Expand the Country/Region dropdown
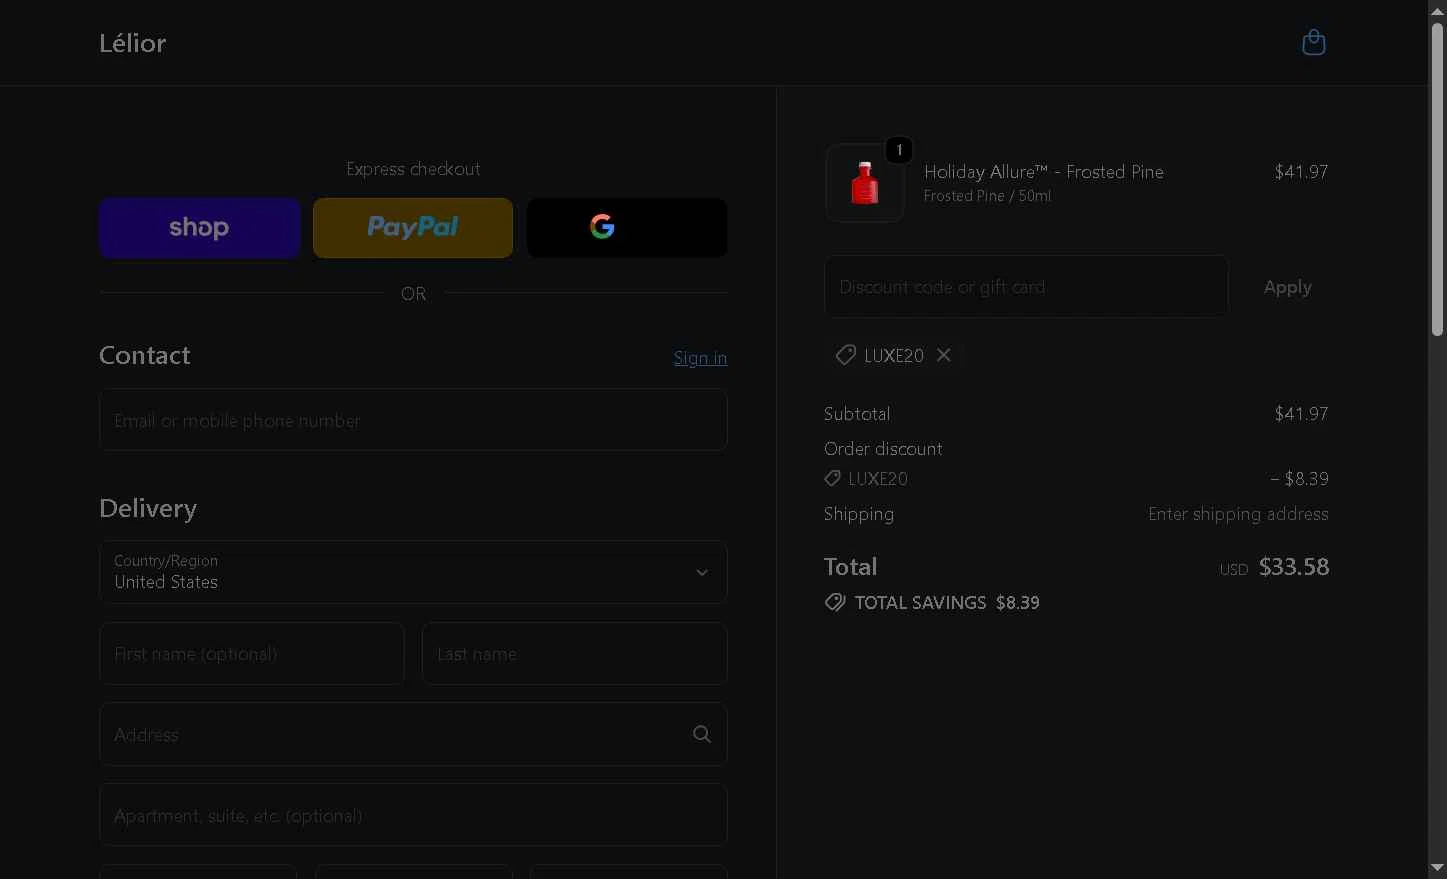The width and height of the screenshot is (1447, 879). pos(413,572)
